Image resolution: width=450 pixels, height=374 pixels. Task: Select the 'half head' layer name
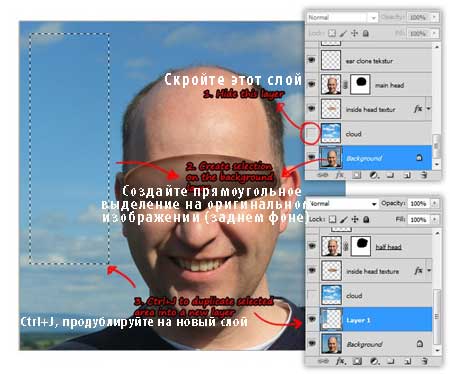coord(388,247)
